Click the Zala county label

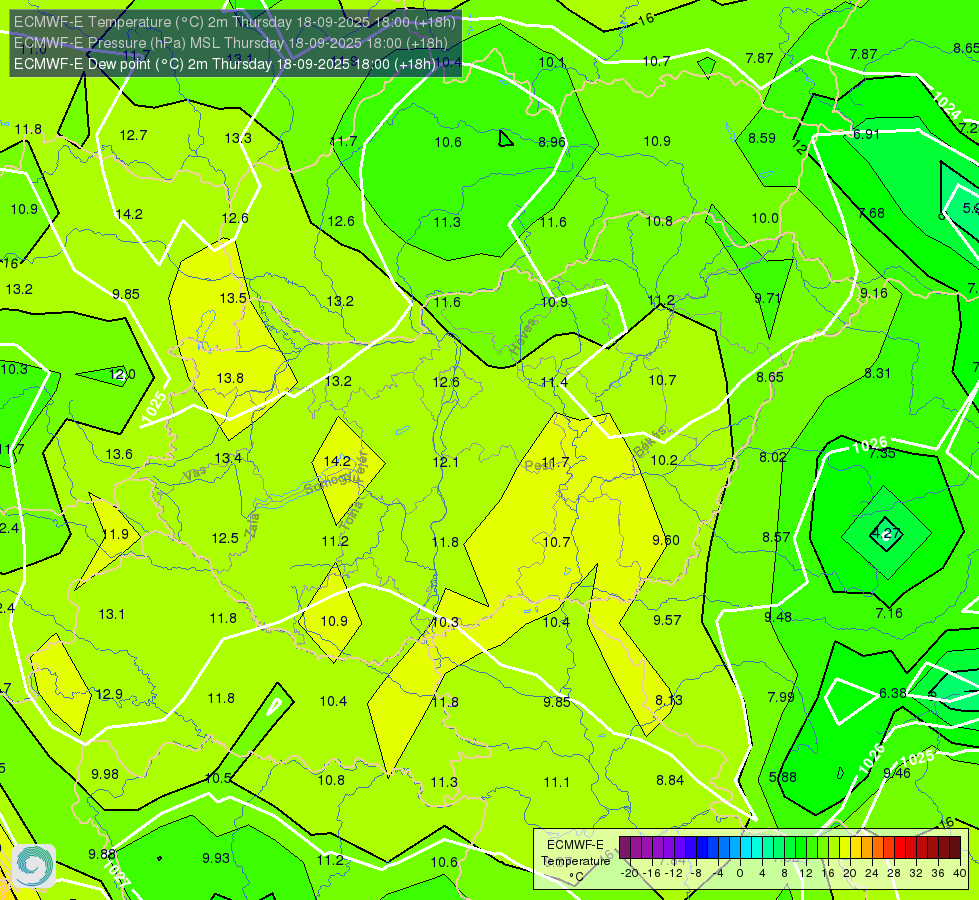[x=252, y=525]
